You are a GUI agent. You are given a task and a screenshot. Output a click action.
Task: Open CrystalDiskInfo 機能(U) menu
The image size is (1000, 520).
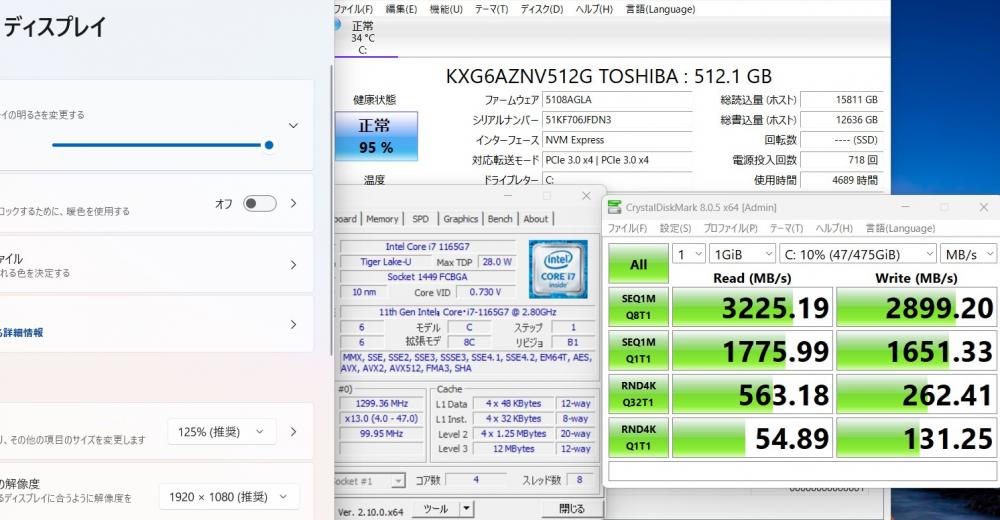446,9
